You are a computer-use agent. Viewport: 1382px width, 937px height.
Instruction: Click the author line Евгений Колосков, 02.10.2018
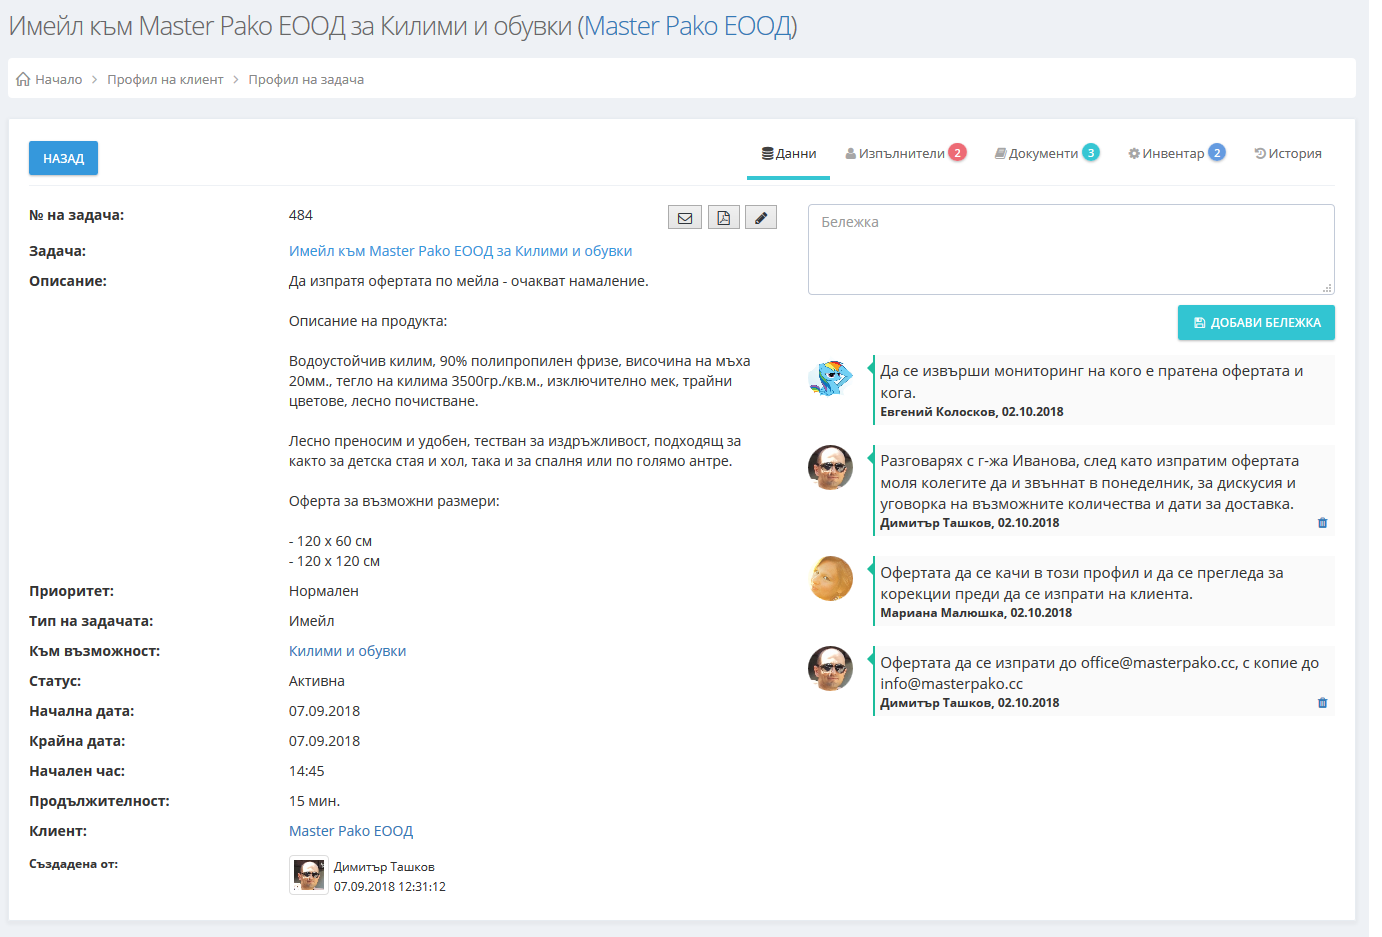point(972,412)
